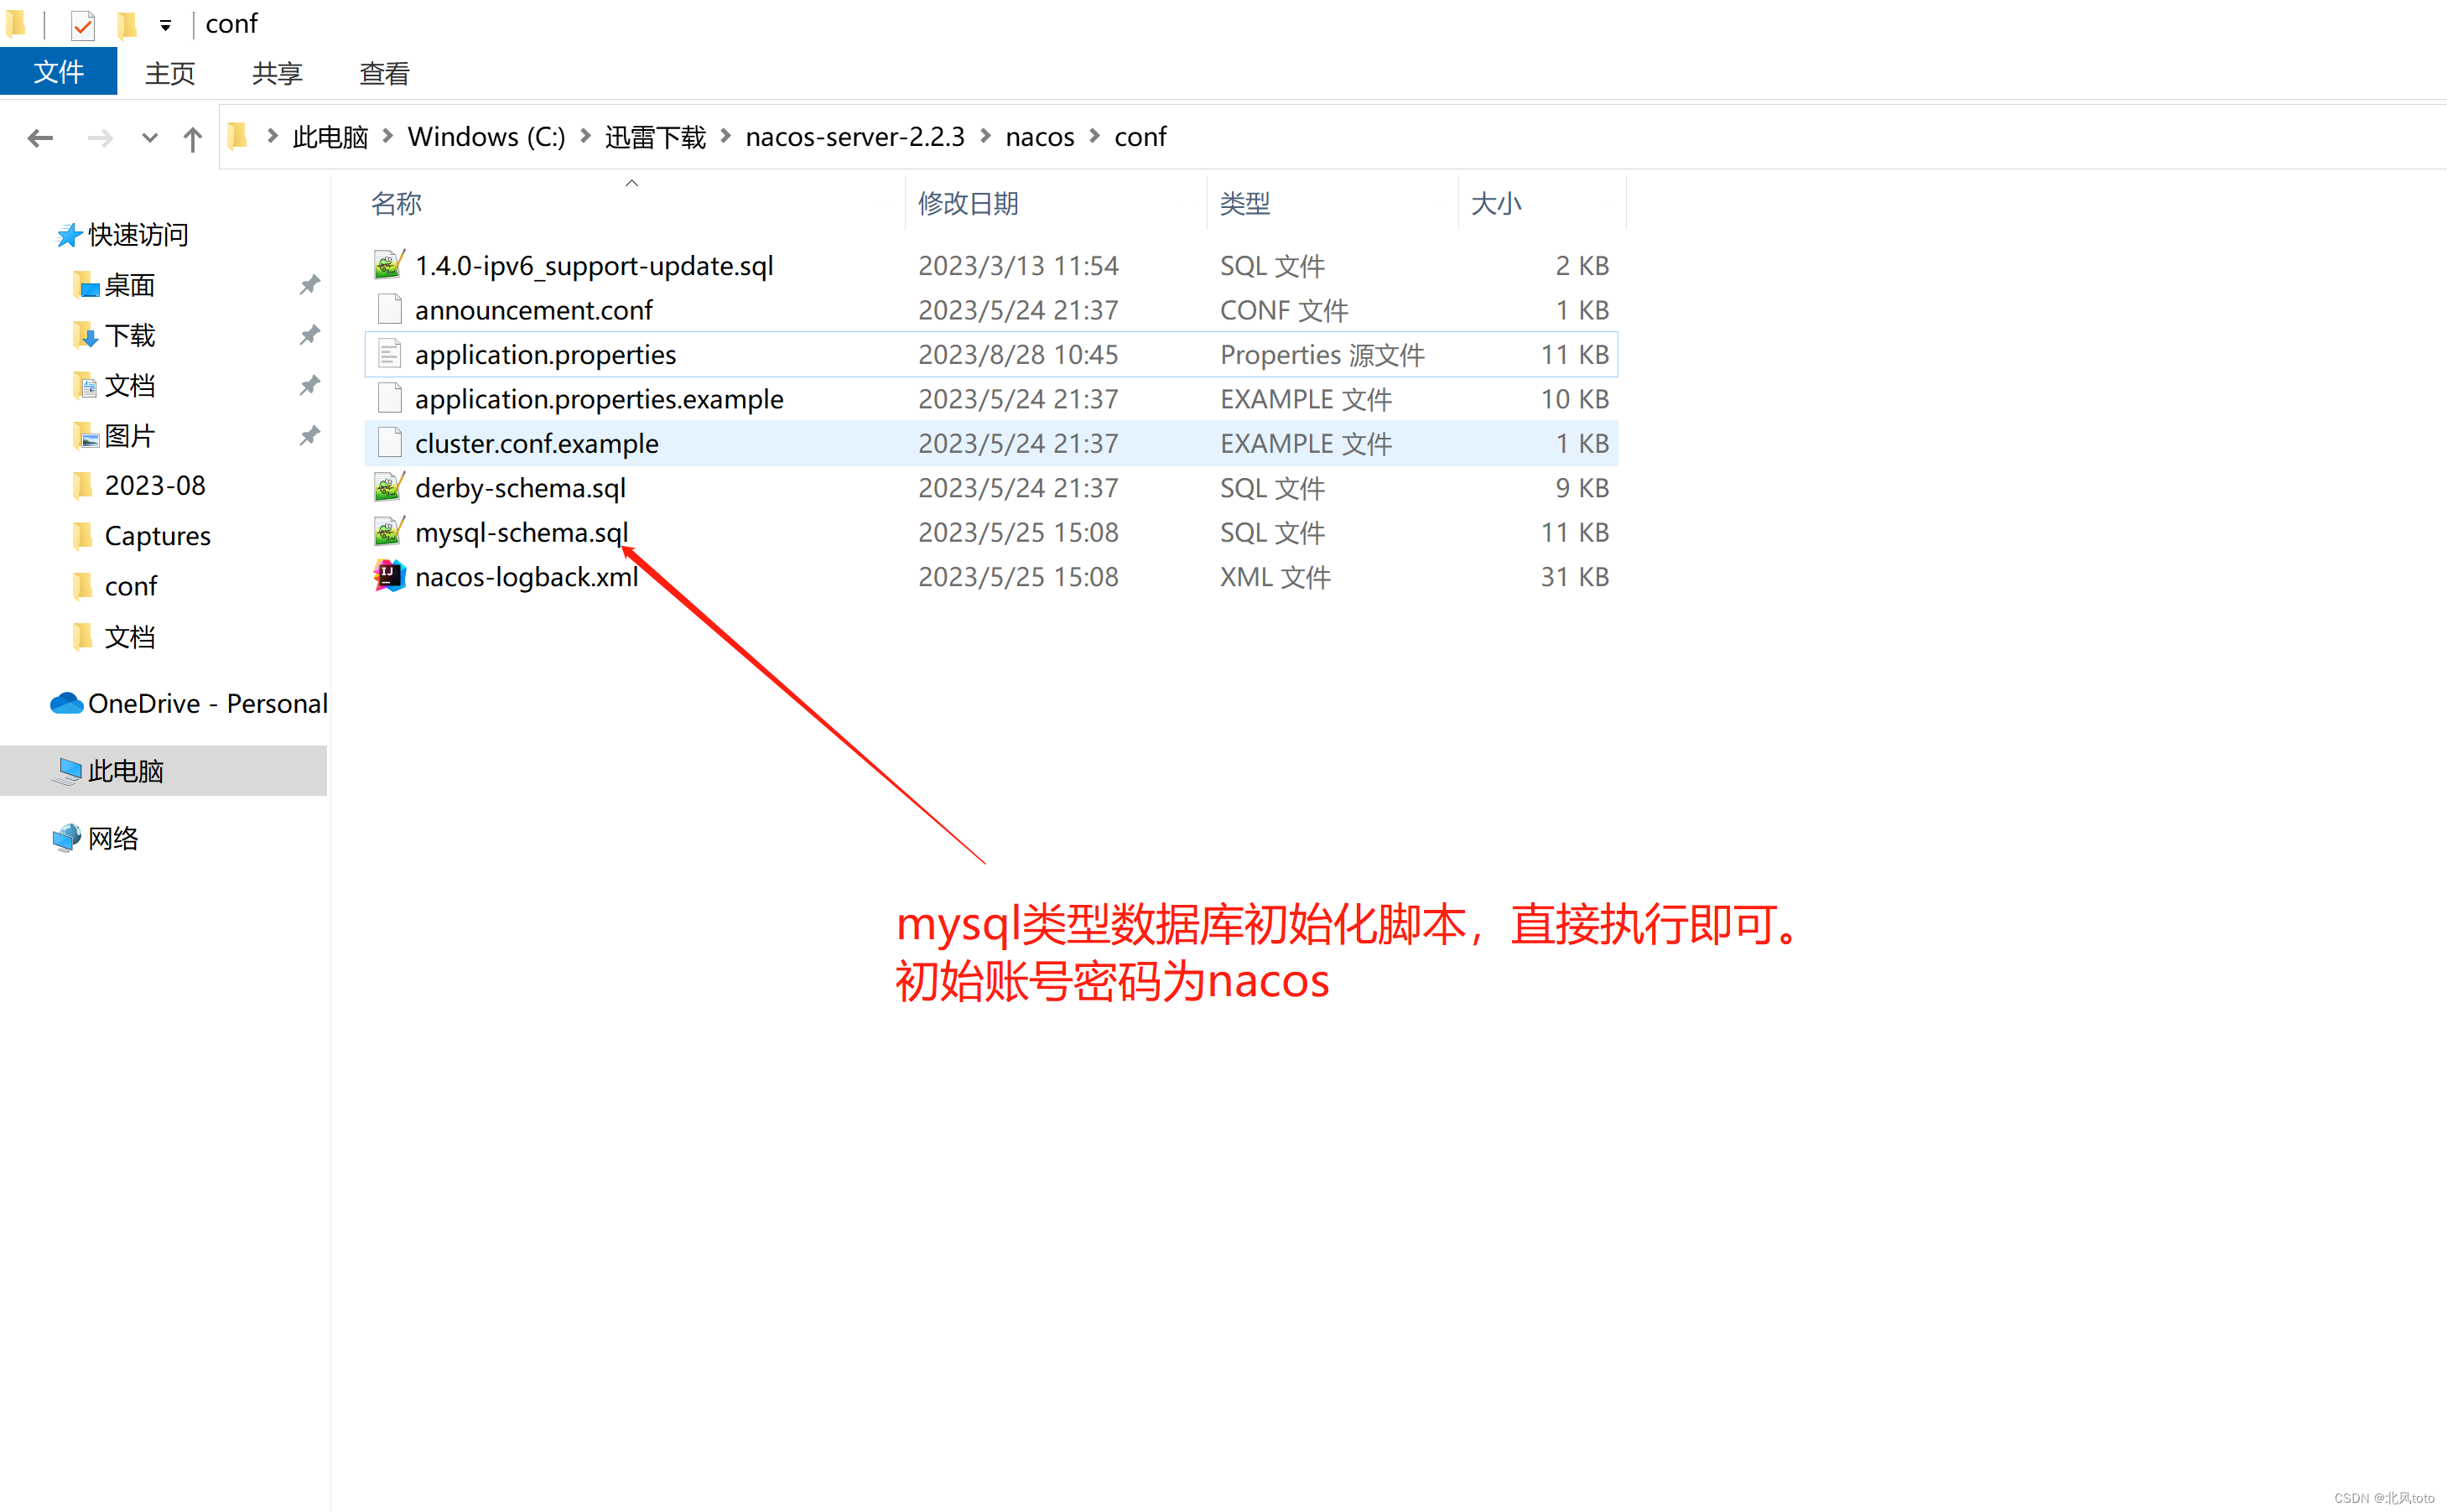The height and width of the screenshot is (1512, 2447).
Task: Click nacos in the address breadcrumb
Action: click(x=1040, y=137)
